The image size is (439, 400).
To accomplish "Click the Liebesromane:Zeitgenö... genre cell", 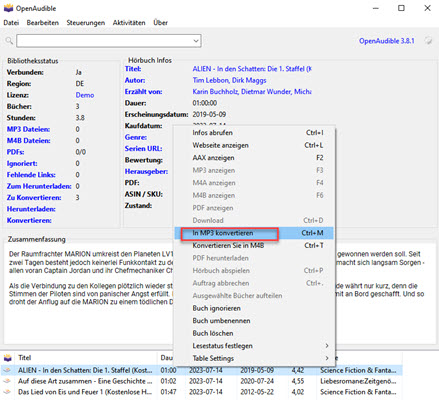I will pos(358,381).
